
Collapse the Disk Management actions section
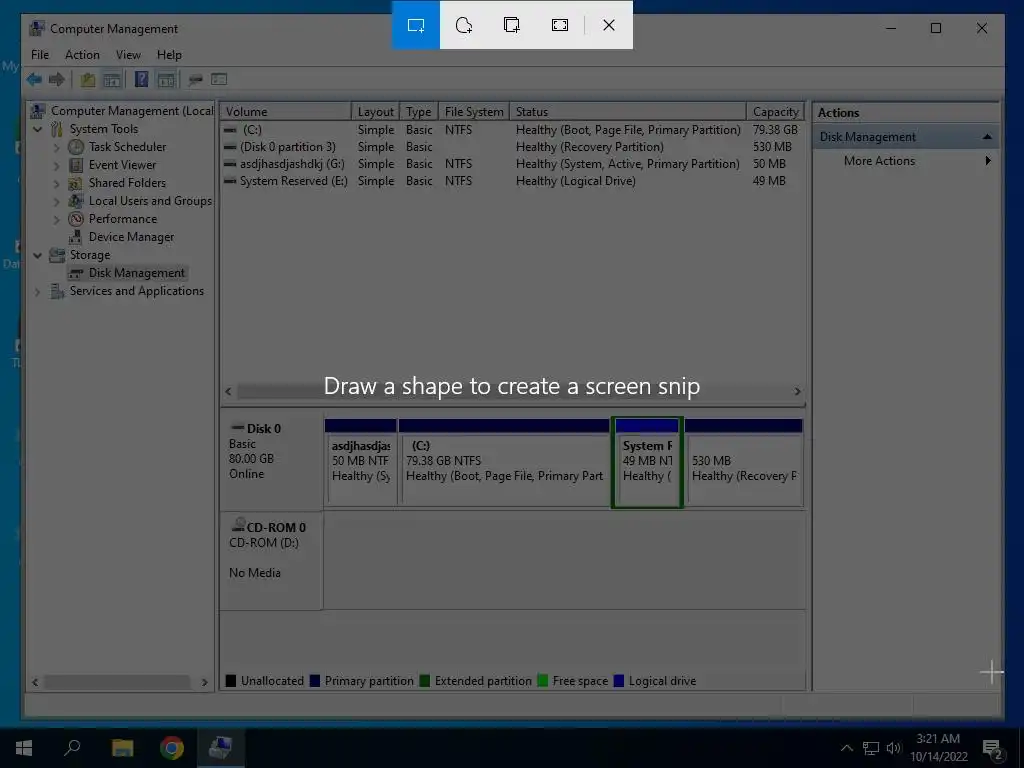click(987, 137)
